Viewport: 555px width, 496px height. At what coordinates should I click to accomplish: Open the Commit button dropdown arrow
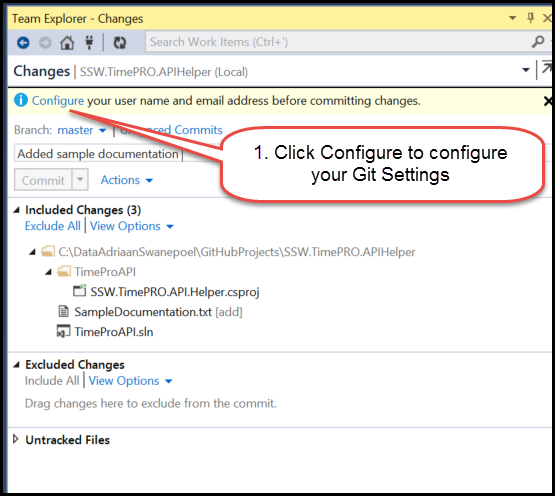(80, 179)
